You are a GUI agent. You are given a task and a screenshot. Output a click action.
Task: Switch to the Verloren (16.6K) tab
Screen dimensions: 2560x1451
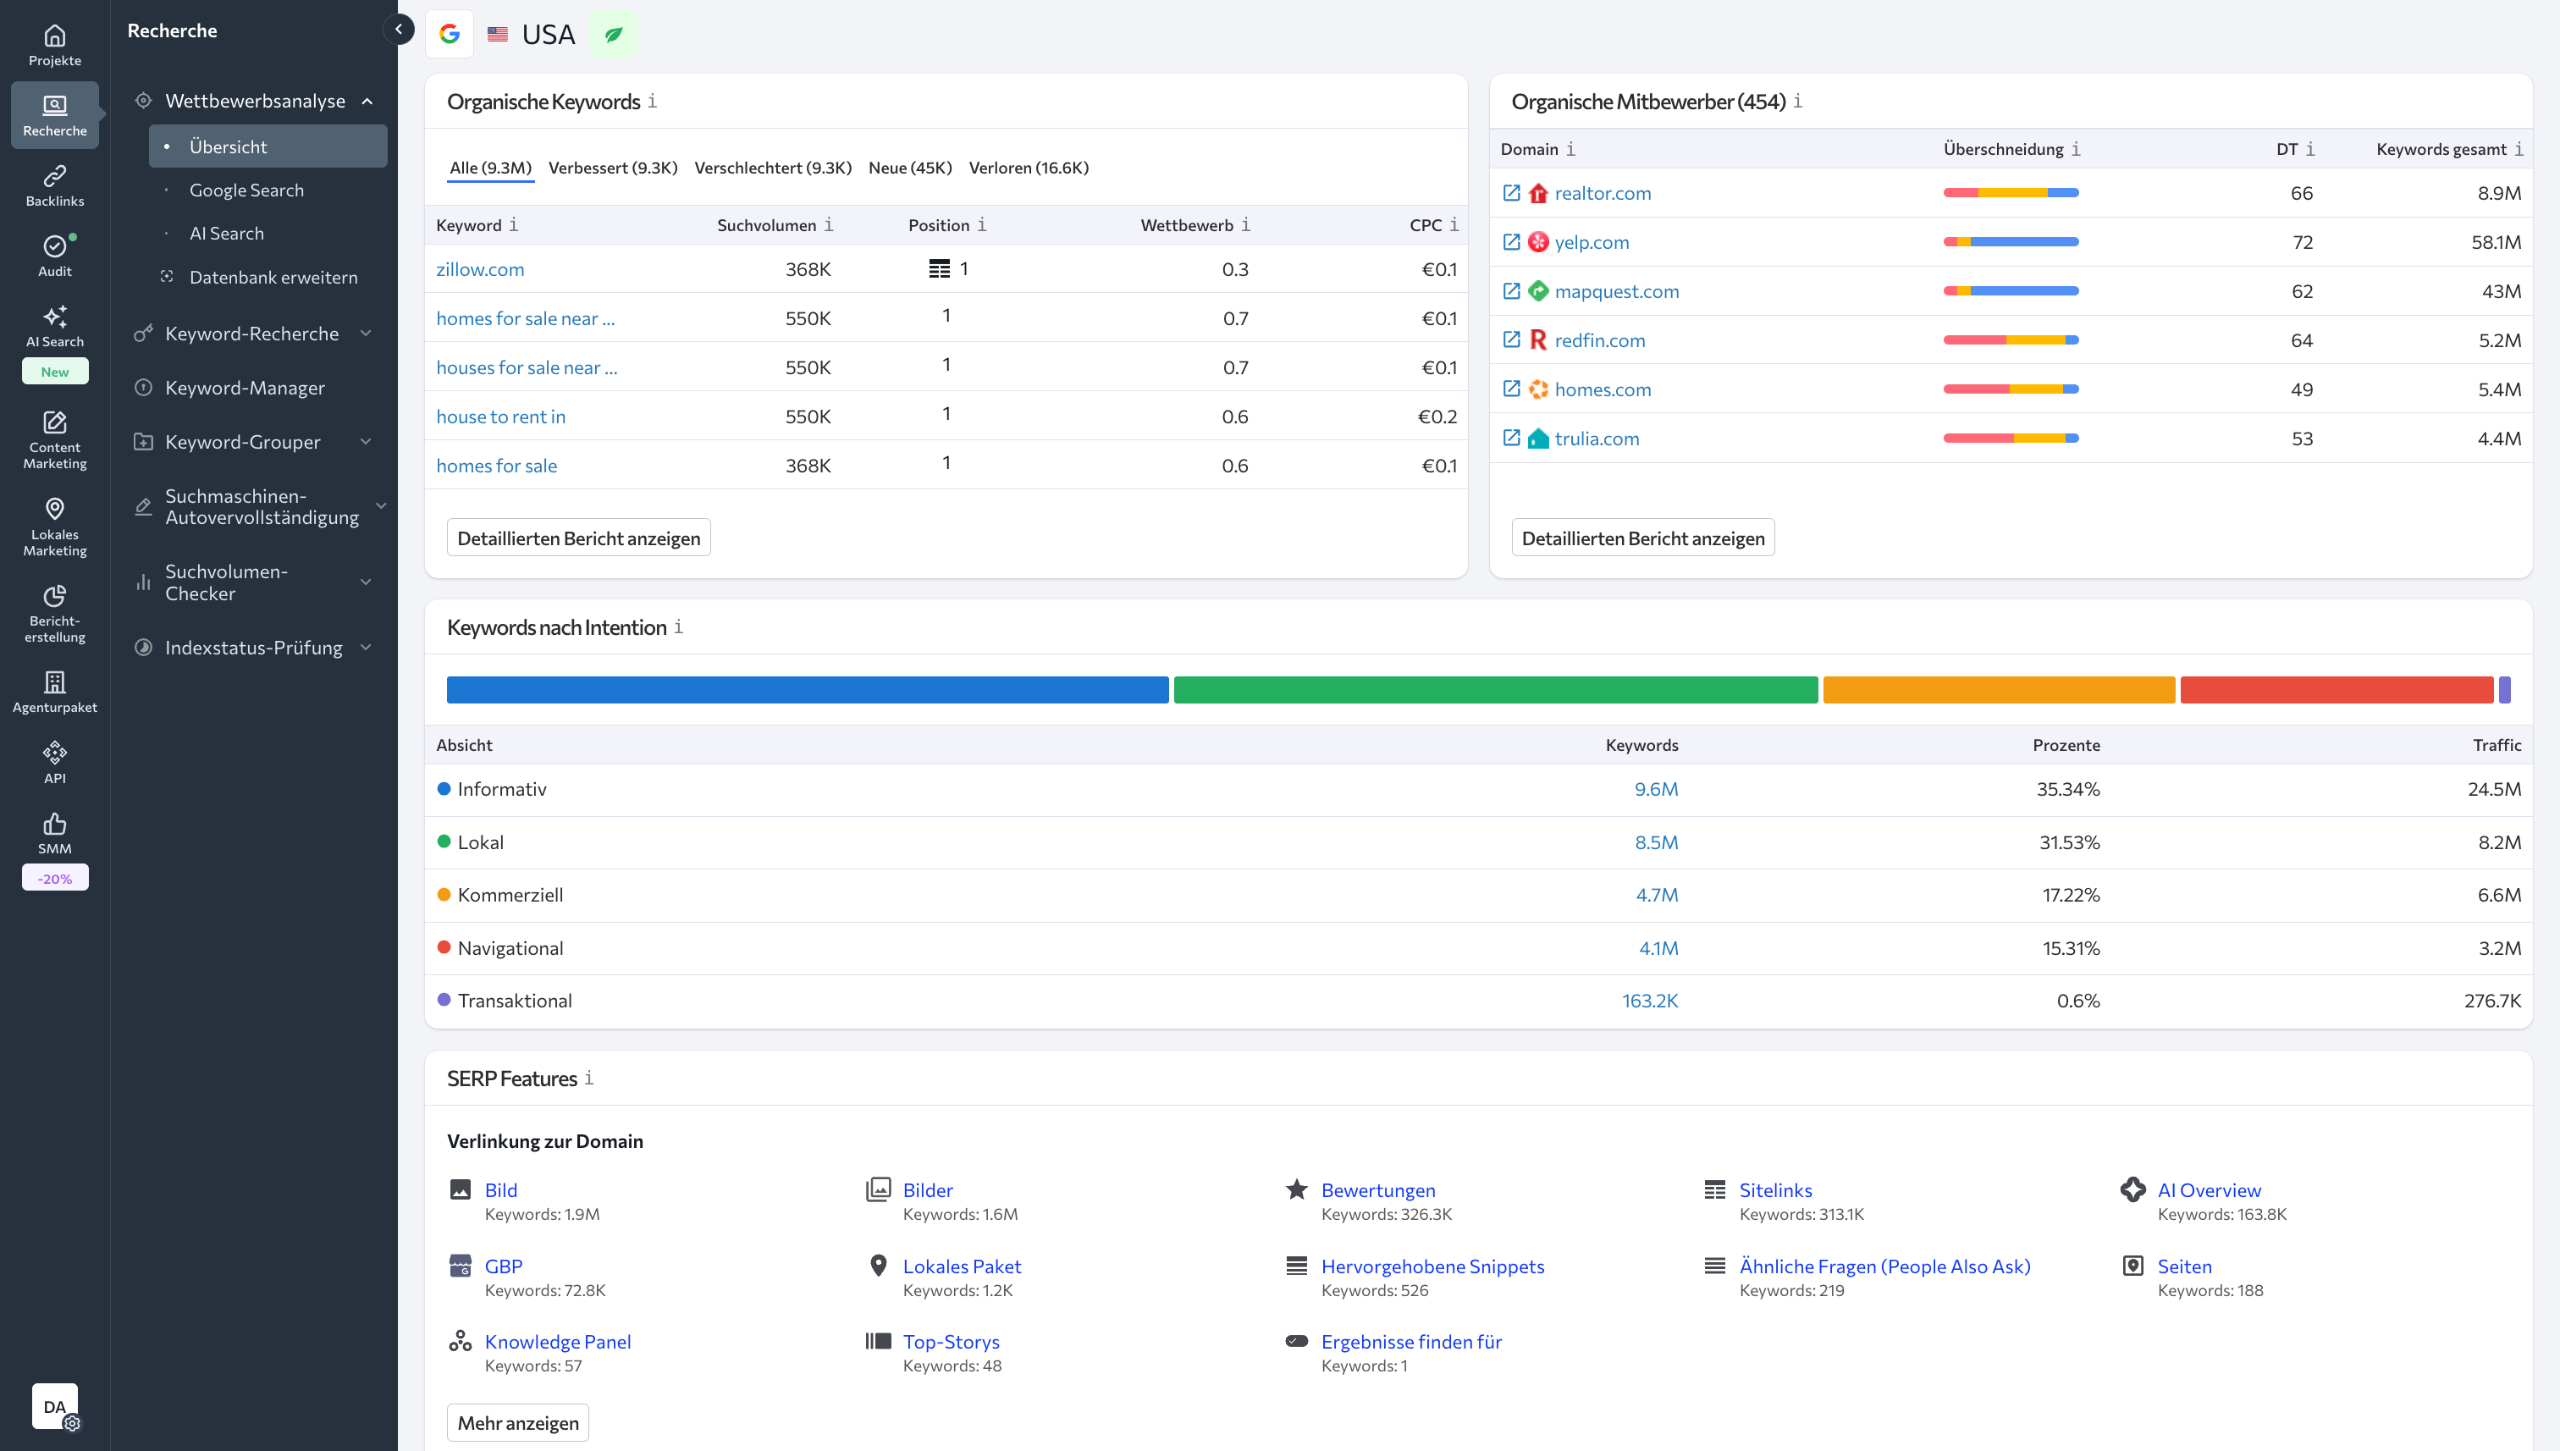pyautogui.click(x=1028, y=168)
